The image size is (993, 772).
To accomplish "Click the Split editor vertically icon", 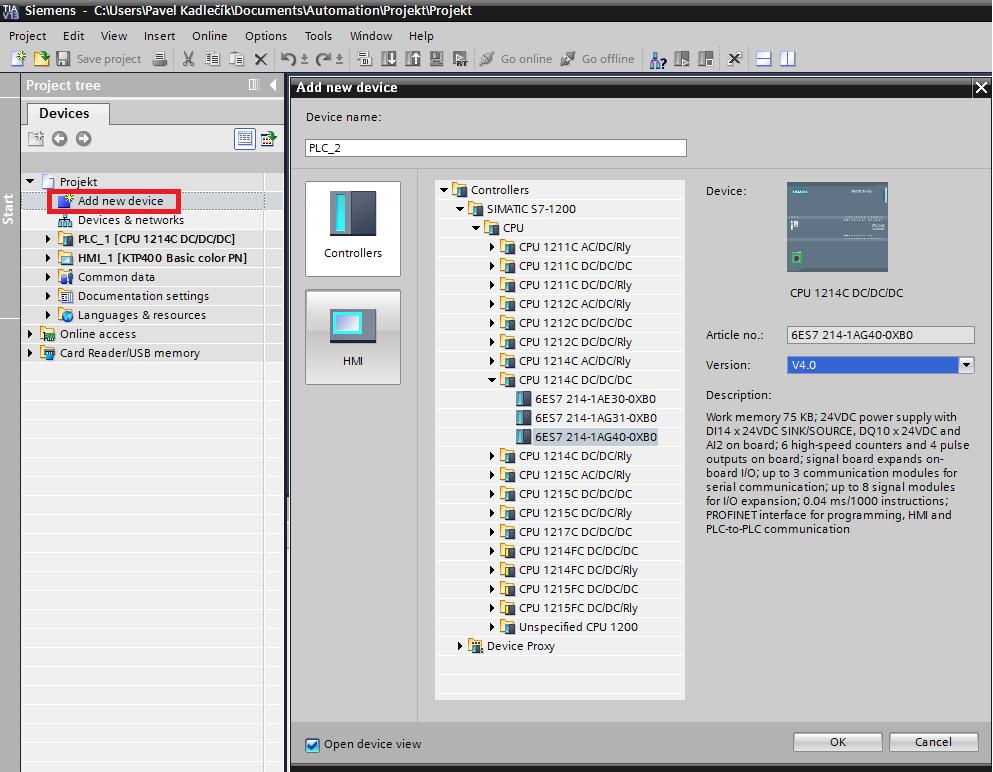I will coord(787,59).
